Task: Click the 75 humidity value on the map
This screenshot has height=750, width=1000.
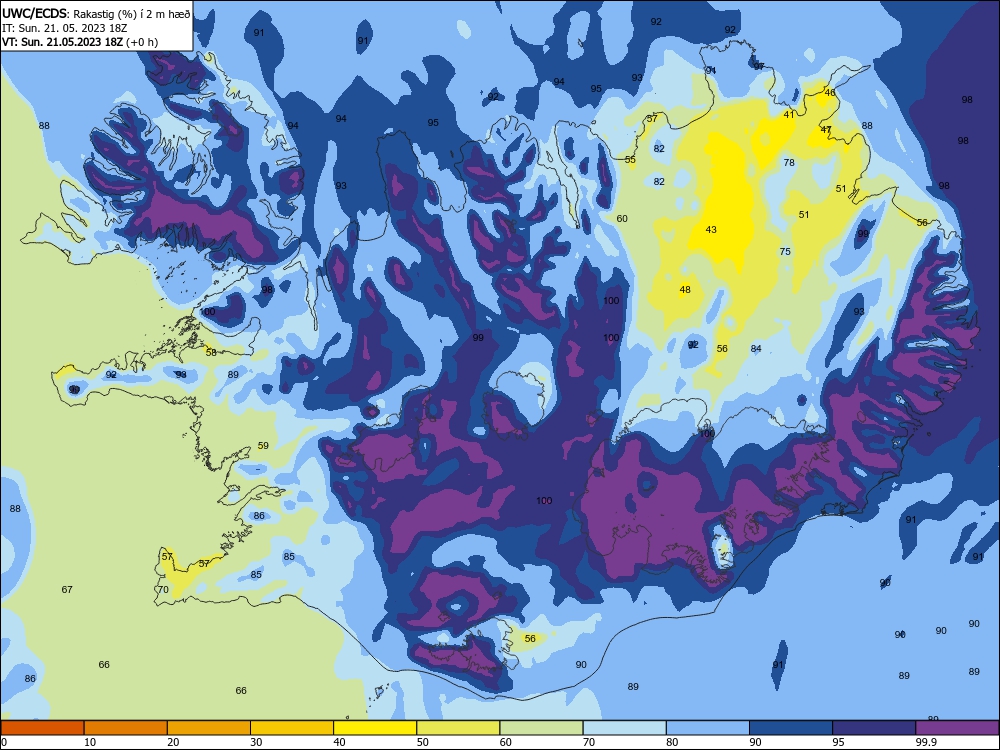Action: [x=785, y=252]
